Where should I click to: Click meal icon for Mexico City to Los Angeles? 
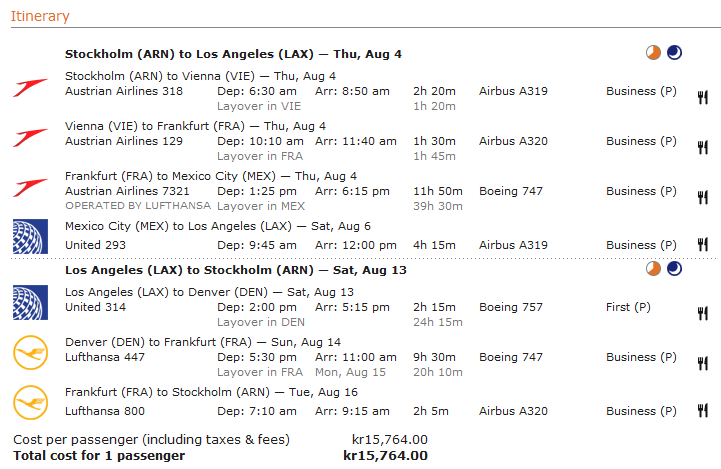point(702,245)
